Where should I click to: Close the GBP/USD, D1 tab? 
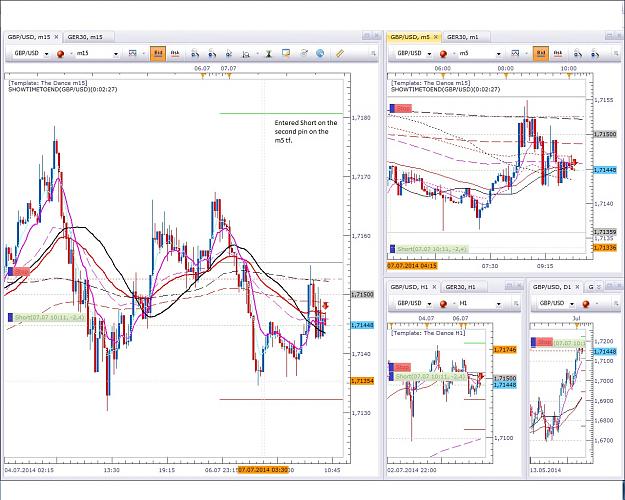pyautogui.click(x=577, y=287)
